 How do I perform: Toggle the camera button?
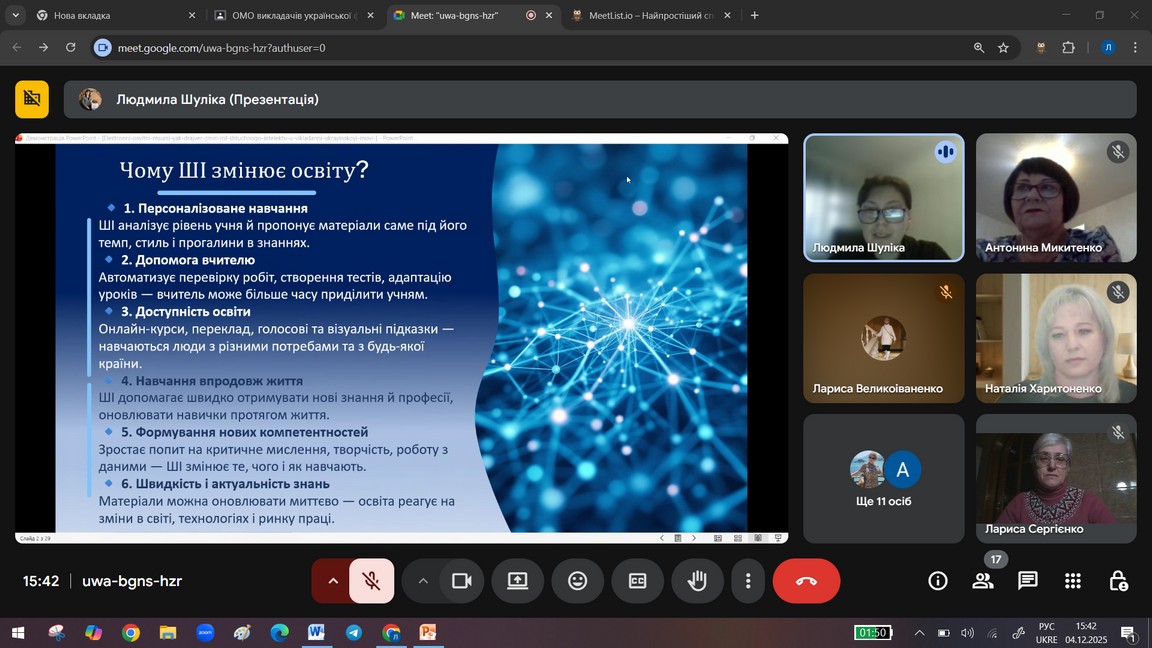(x=461, y=581)
